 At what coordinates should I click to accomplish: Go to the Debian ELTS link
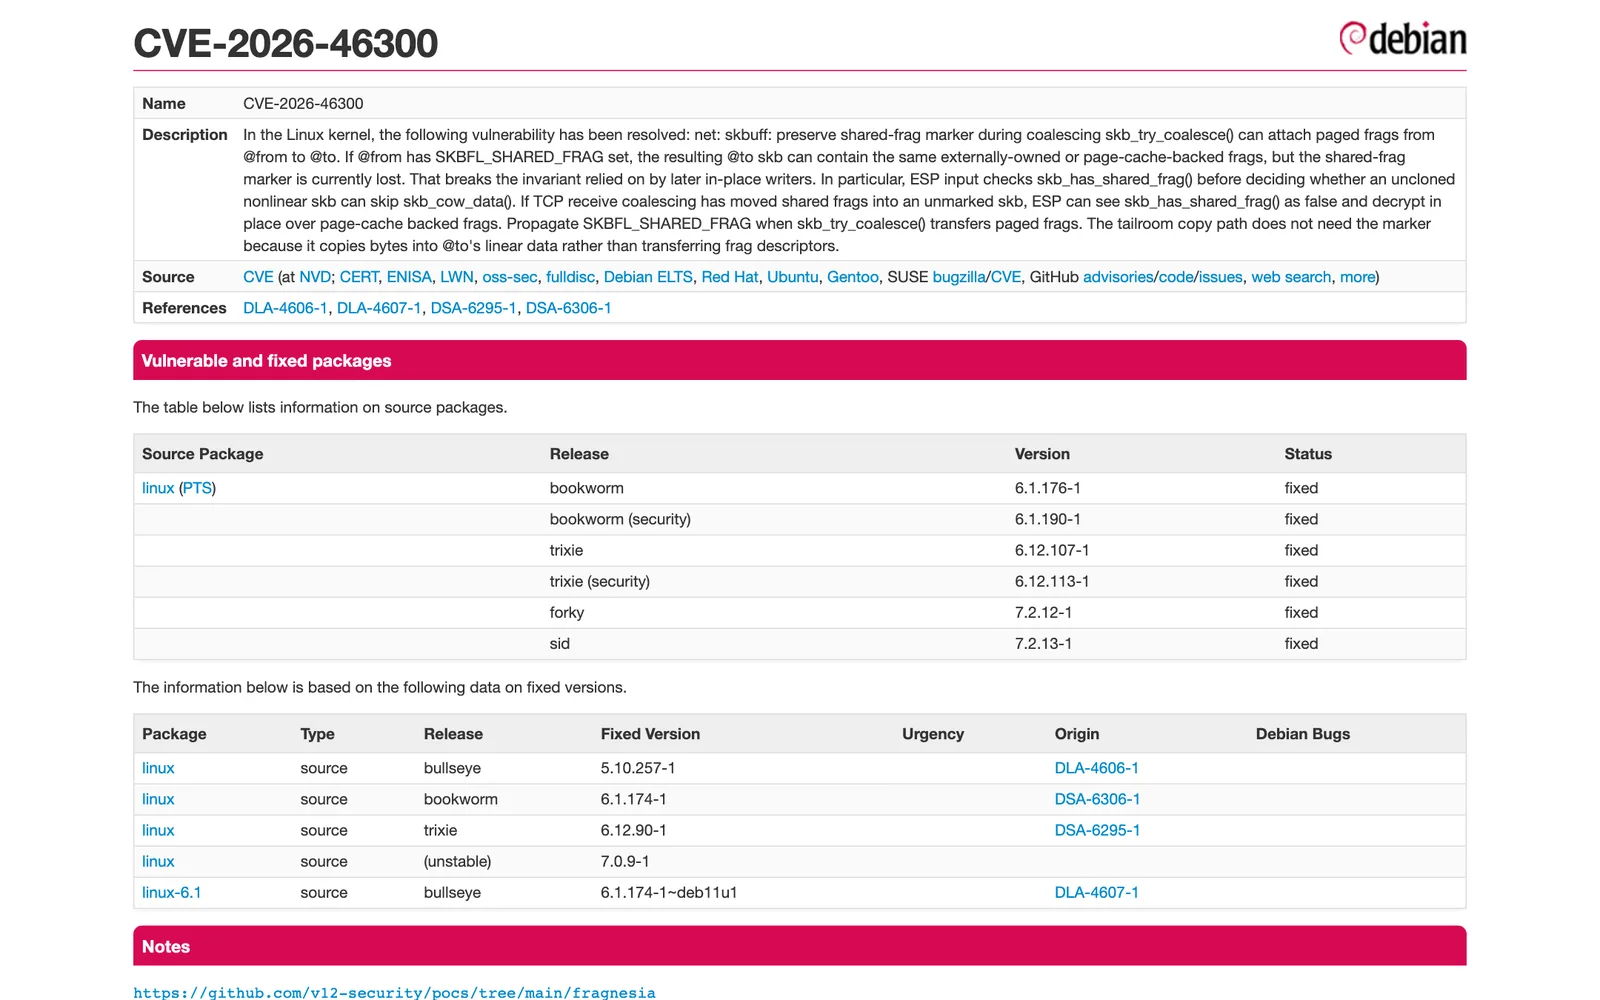pos(648,277)
